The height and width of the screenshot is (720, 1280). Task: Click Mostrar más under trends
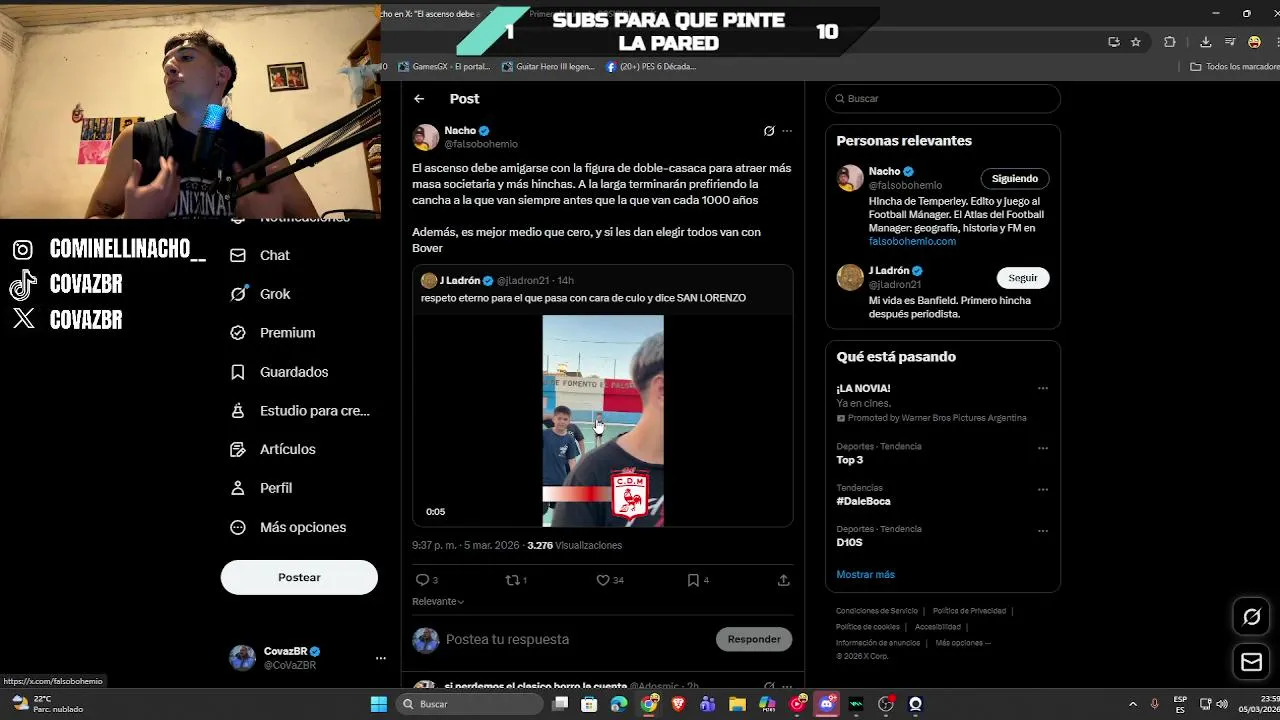click(866, 575)
